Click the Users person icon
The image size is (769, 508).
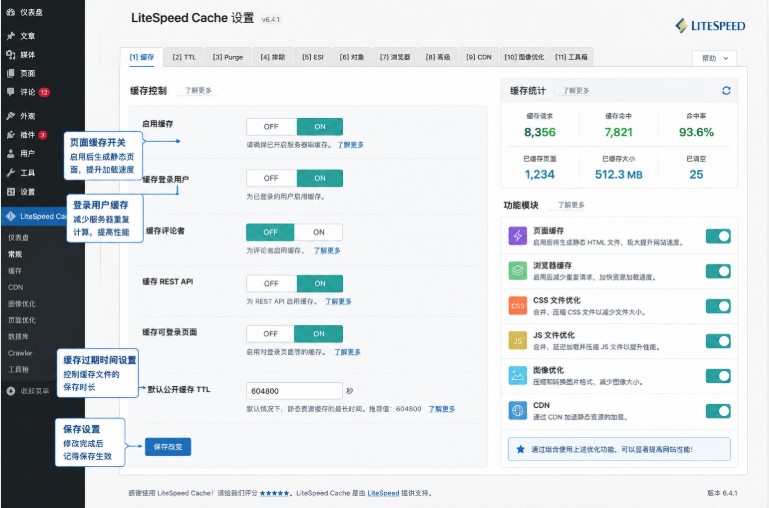point(11,153)
